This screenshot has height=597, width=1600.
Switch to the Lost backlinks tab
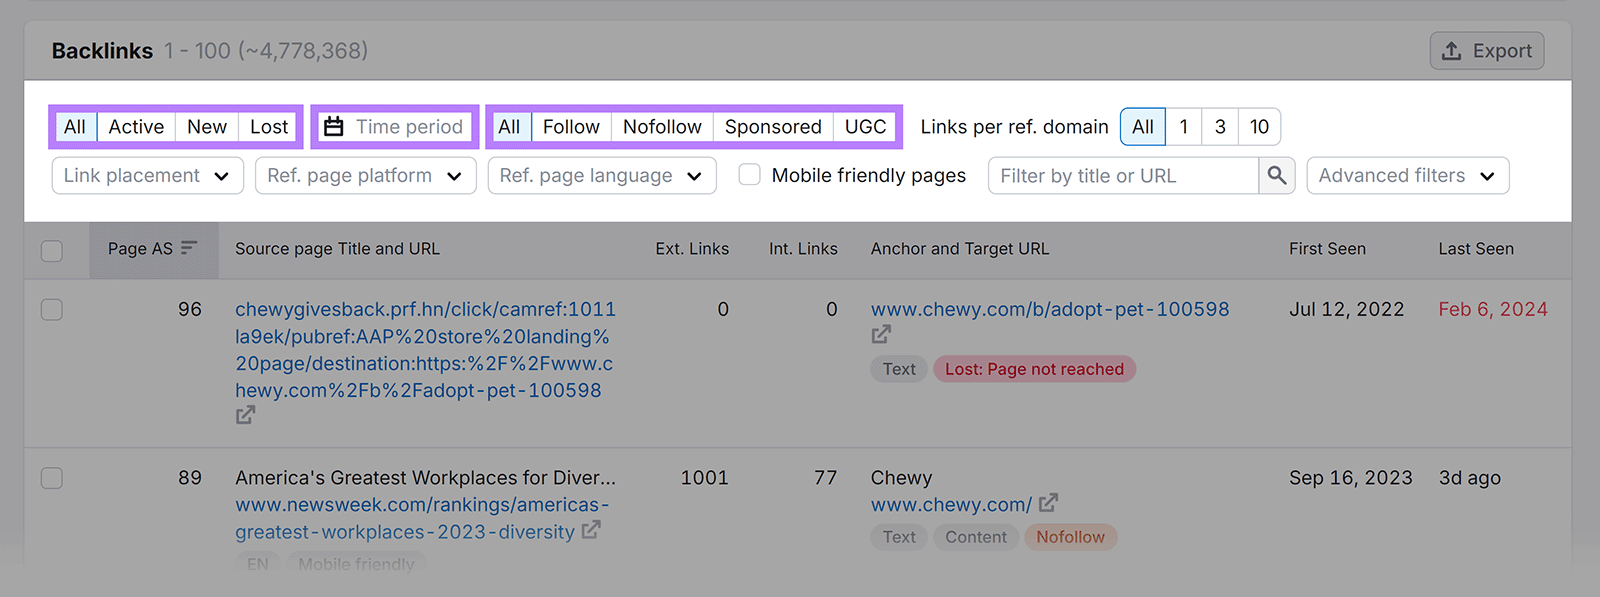click(x=269, y=127)
